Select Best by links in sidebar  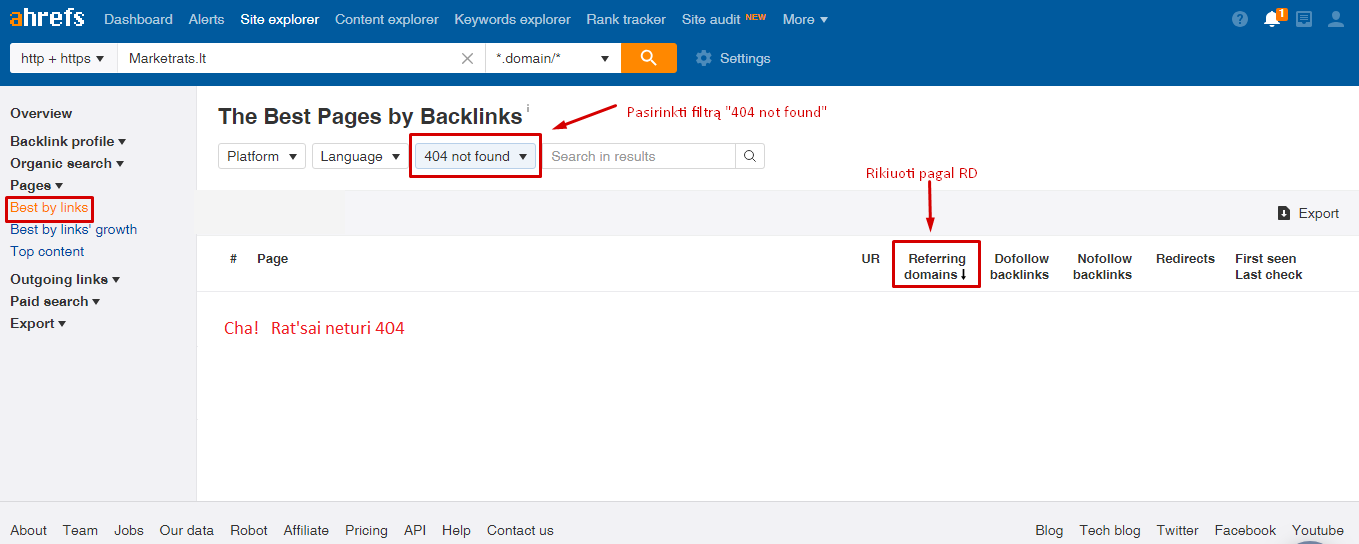[49, 207]
